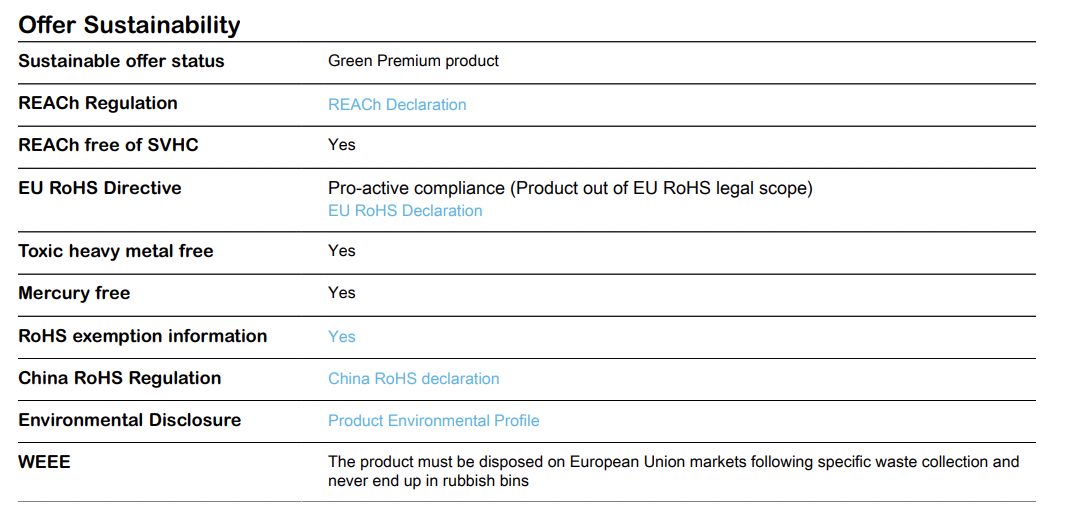Viewport: 1078px width, 526px height.
Task: Open the REACh Declaration link
Action: (x=397, y=105)
